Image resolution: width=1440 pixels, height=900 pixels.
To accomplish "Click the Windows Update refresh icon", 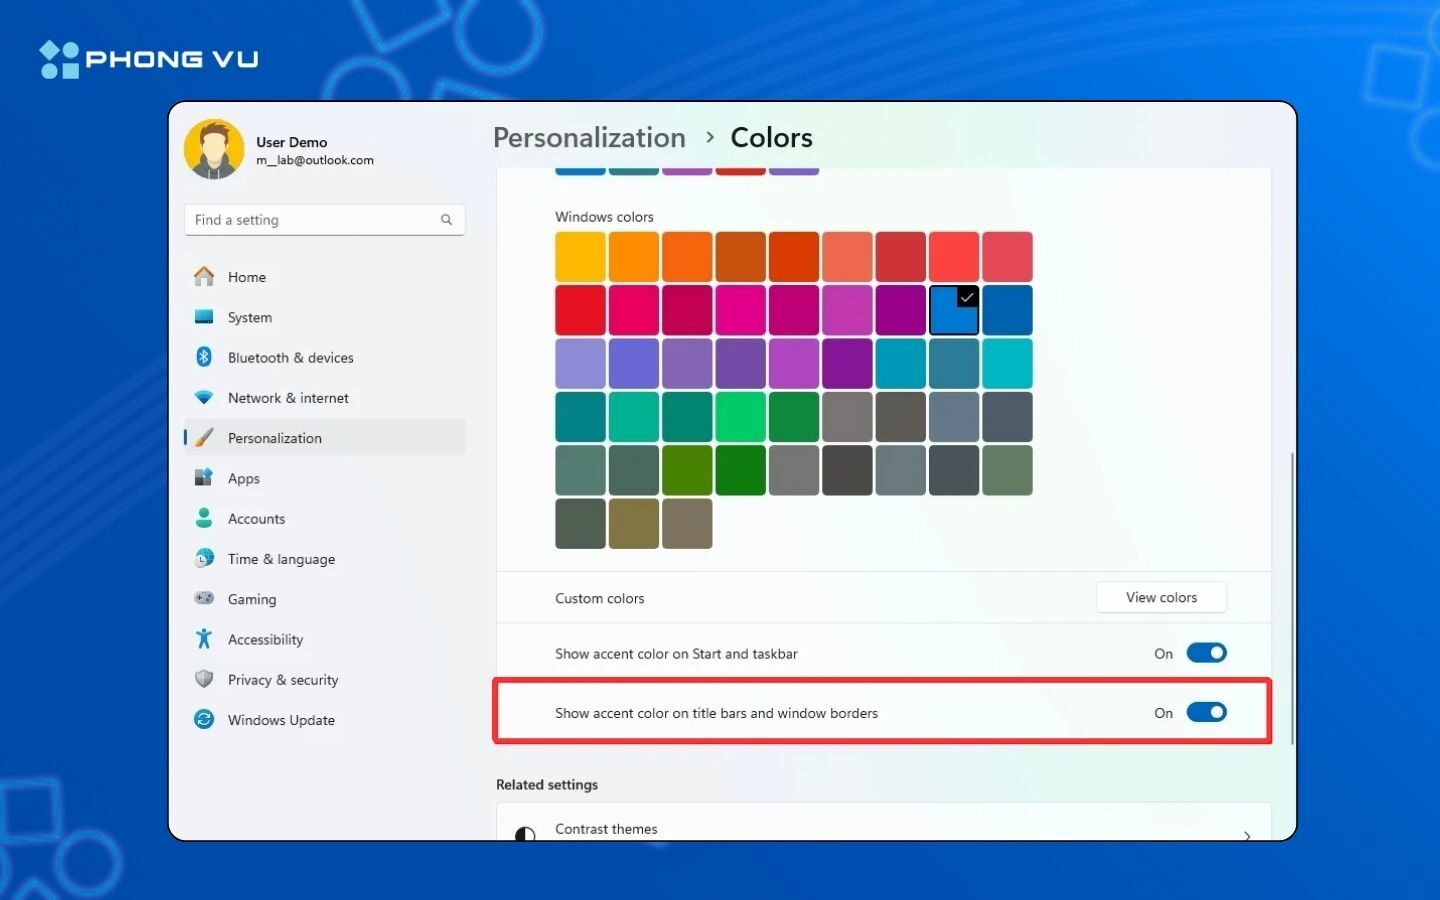I will (204, 719).
